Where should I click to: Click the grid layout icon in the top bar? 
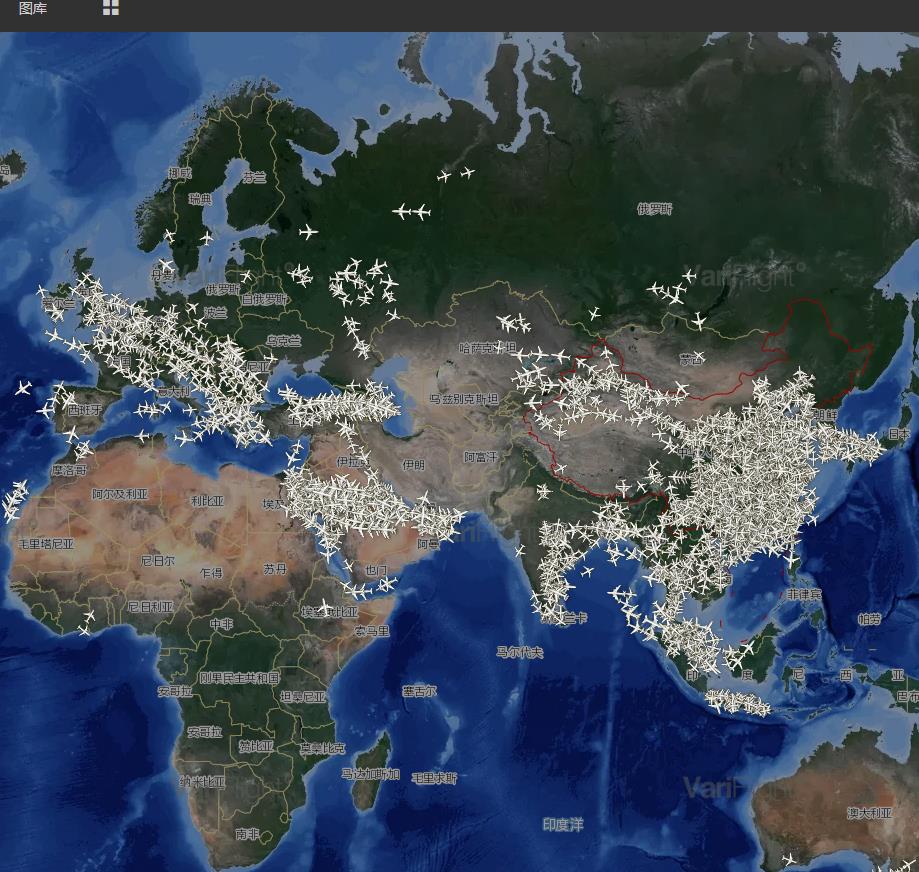(111, 9)
